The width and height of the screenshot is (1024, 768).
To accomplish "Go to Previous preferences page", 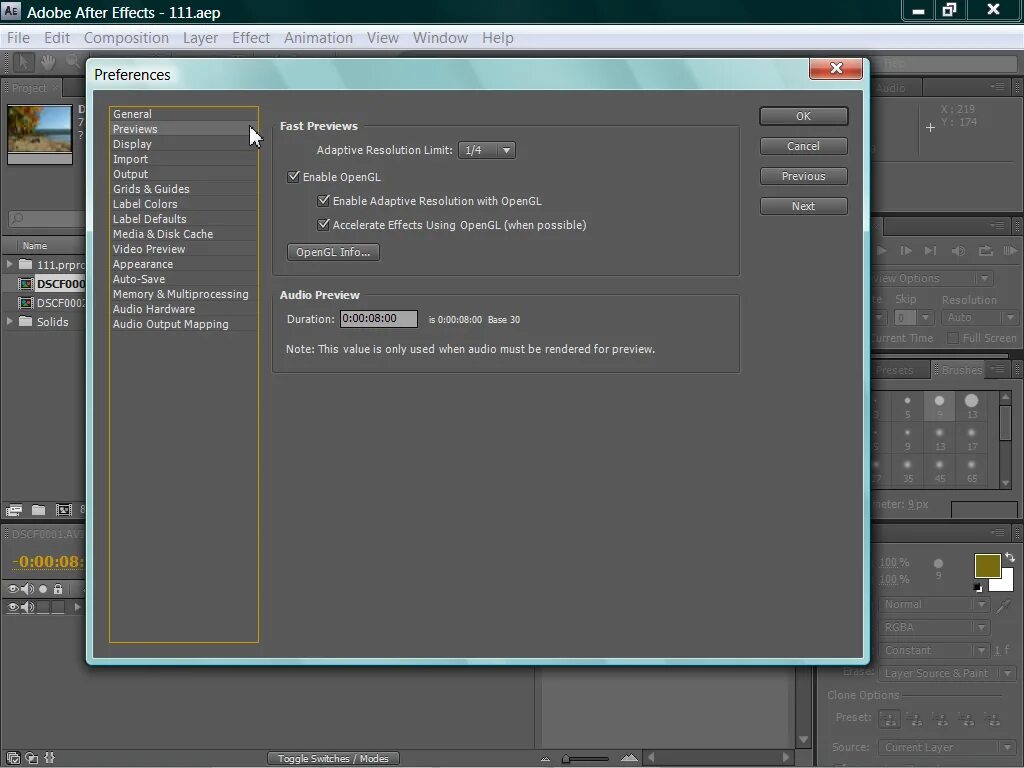I will [x=803, y=176].
